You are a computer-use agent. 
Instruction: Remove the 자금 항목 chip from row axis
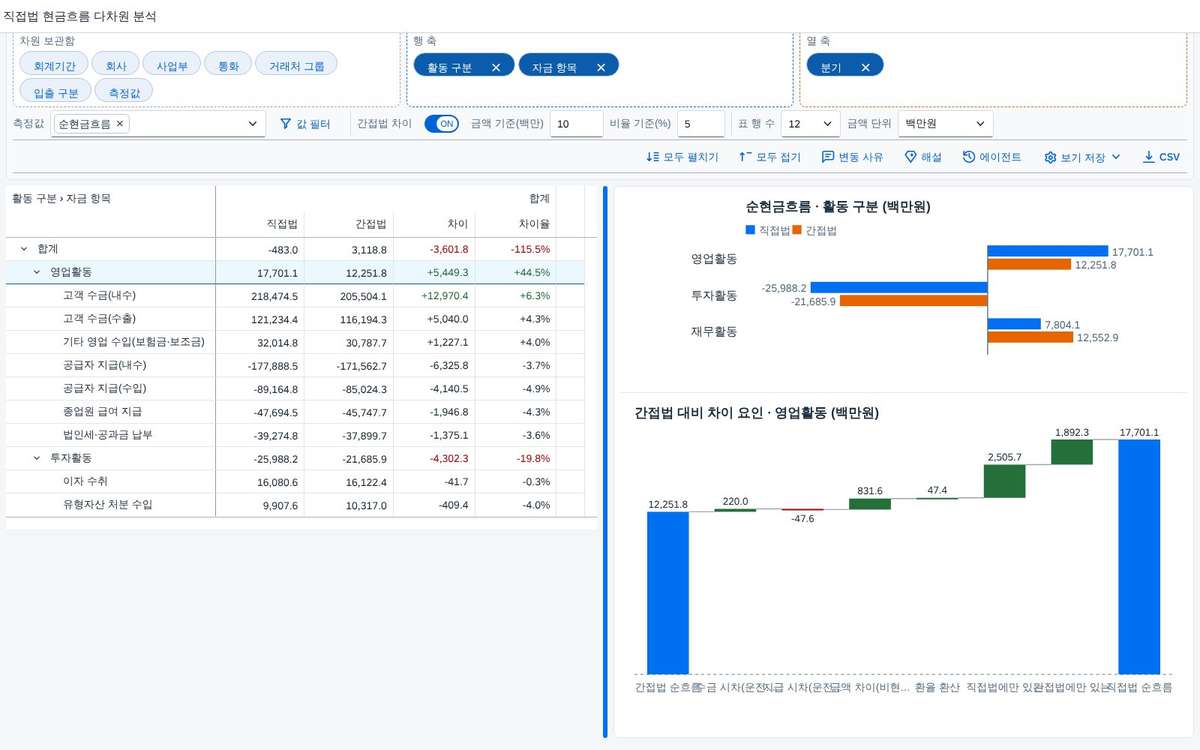click(x=601, y=67)
